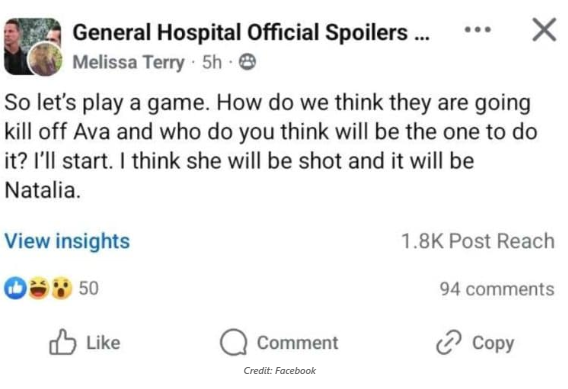Viewport: 568px width, 389px height.
Task: Click the Comment button label
Action: pyautogui.click(x=297, y=343)
